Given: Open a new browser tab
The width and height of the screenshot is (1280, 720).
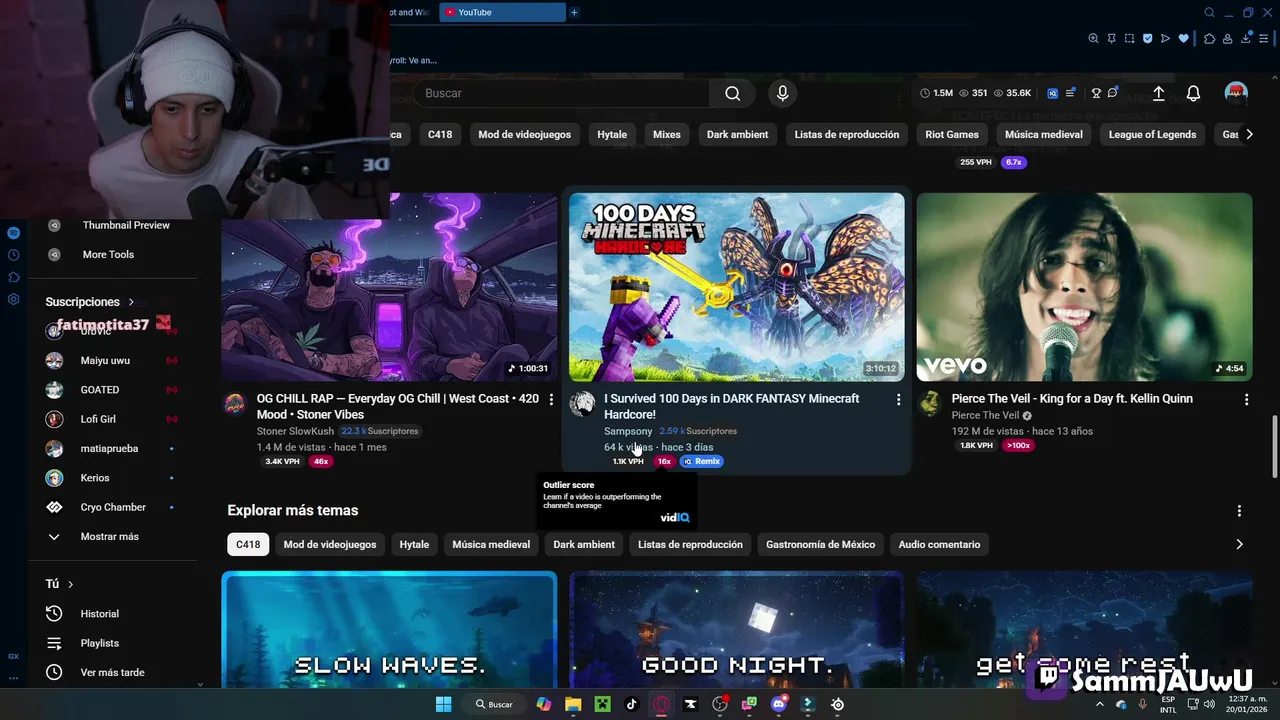Looking at the screenshot, I should 574,12.
